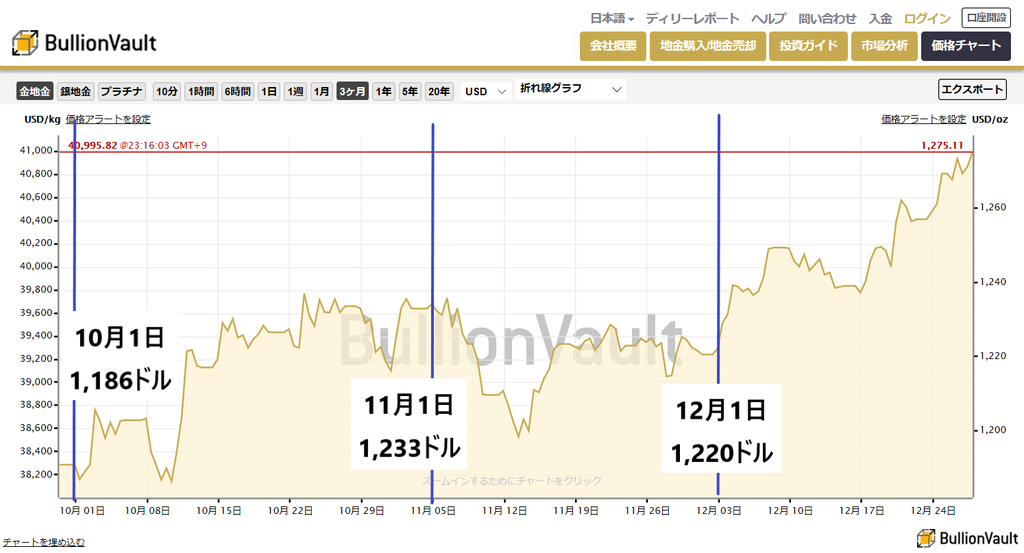This screenshot has width=1024, height=553.
Task: Click the チャートを埋め込む embed link
Action: point(44,542)
